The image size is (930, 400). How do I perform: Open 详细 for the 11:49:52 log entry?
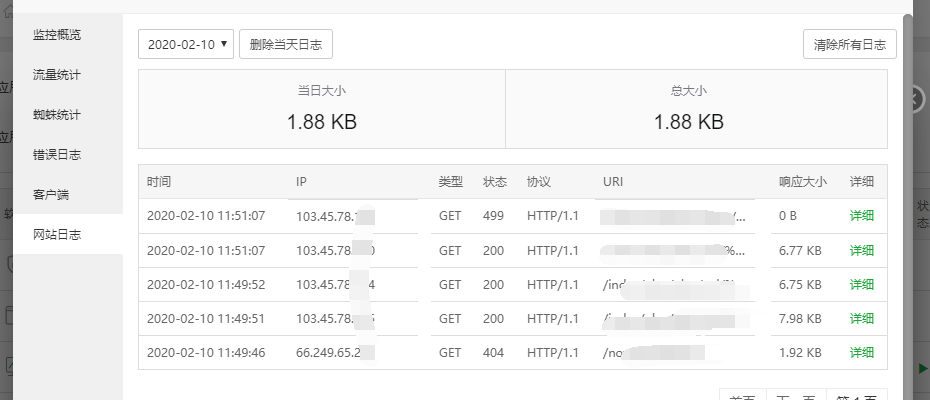coord(861,284)
